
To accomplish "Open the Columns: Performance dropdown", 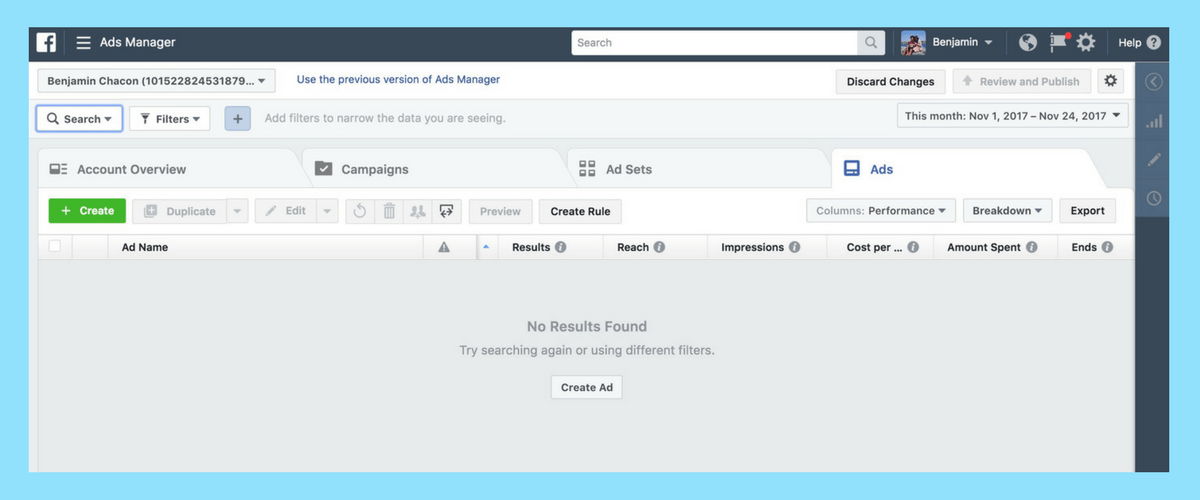I will pos(881,211).
